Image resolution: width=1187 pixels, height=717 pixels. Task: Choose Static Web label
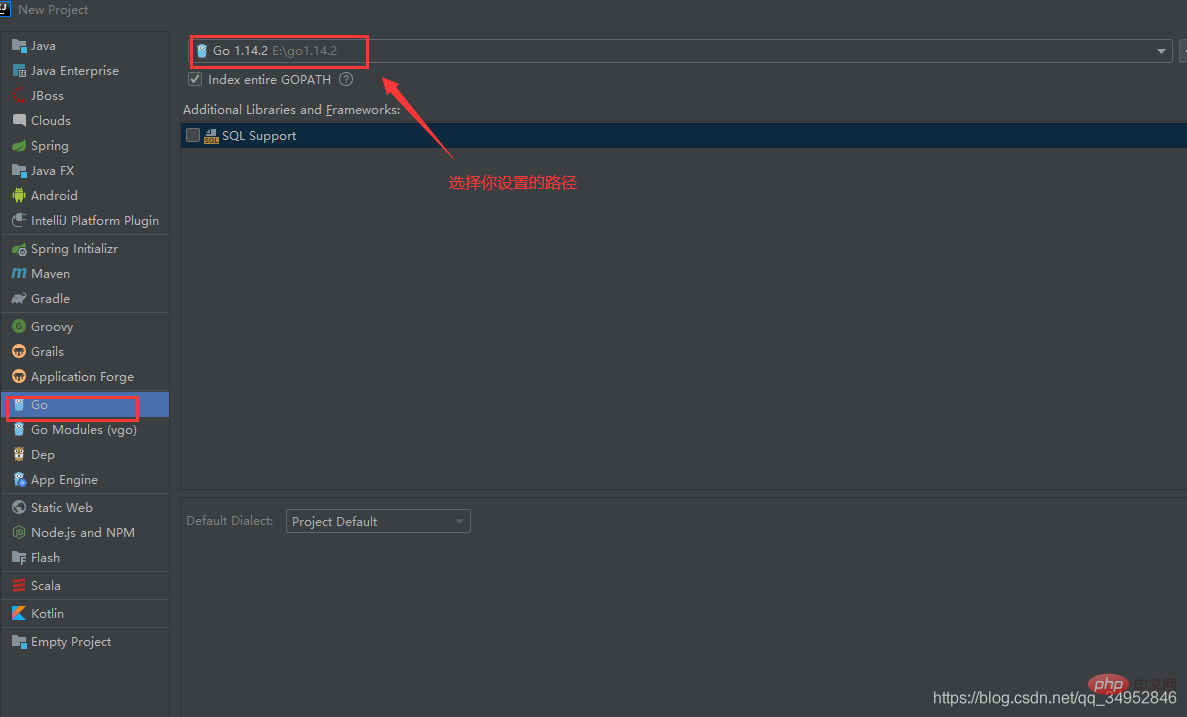tap(61, 507)
